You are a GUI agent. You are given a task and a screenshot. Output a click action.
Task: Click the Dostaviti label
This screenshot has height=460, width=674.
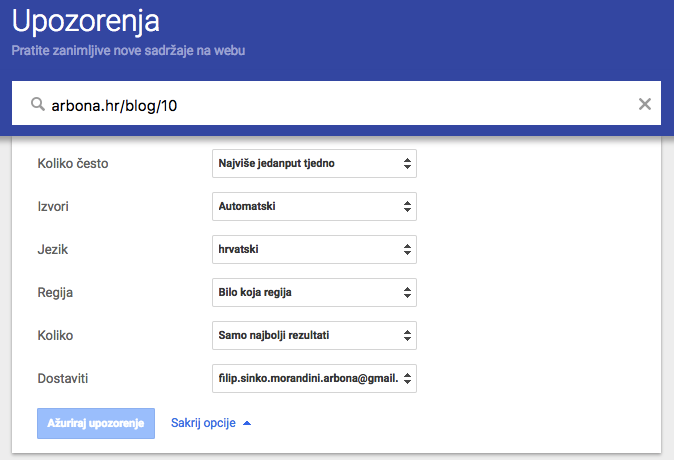63,378
